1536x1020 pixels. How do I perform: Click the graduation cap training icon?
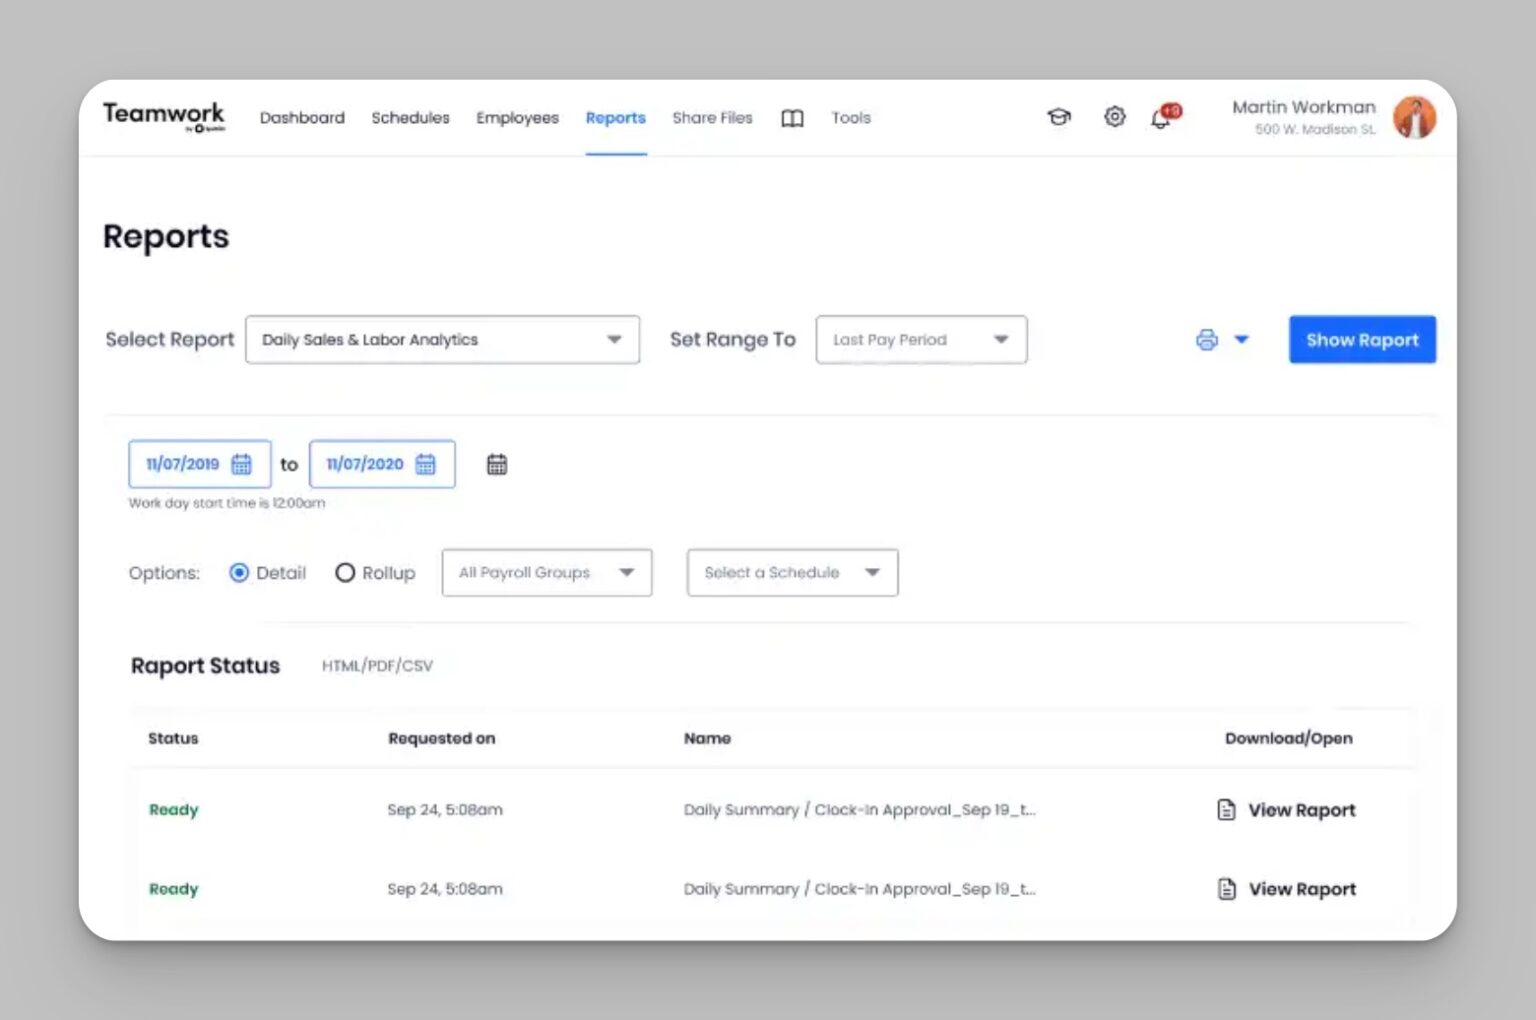tap(1058, 117)
